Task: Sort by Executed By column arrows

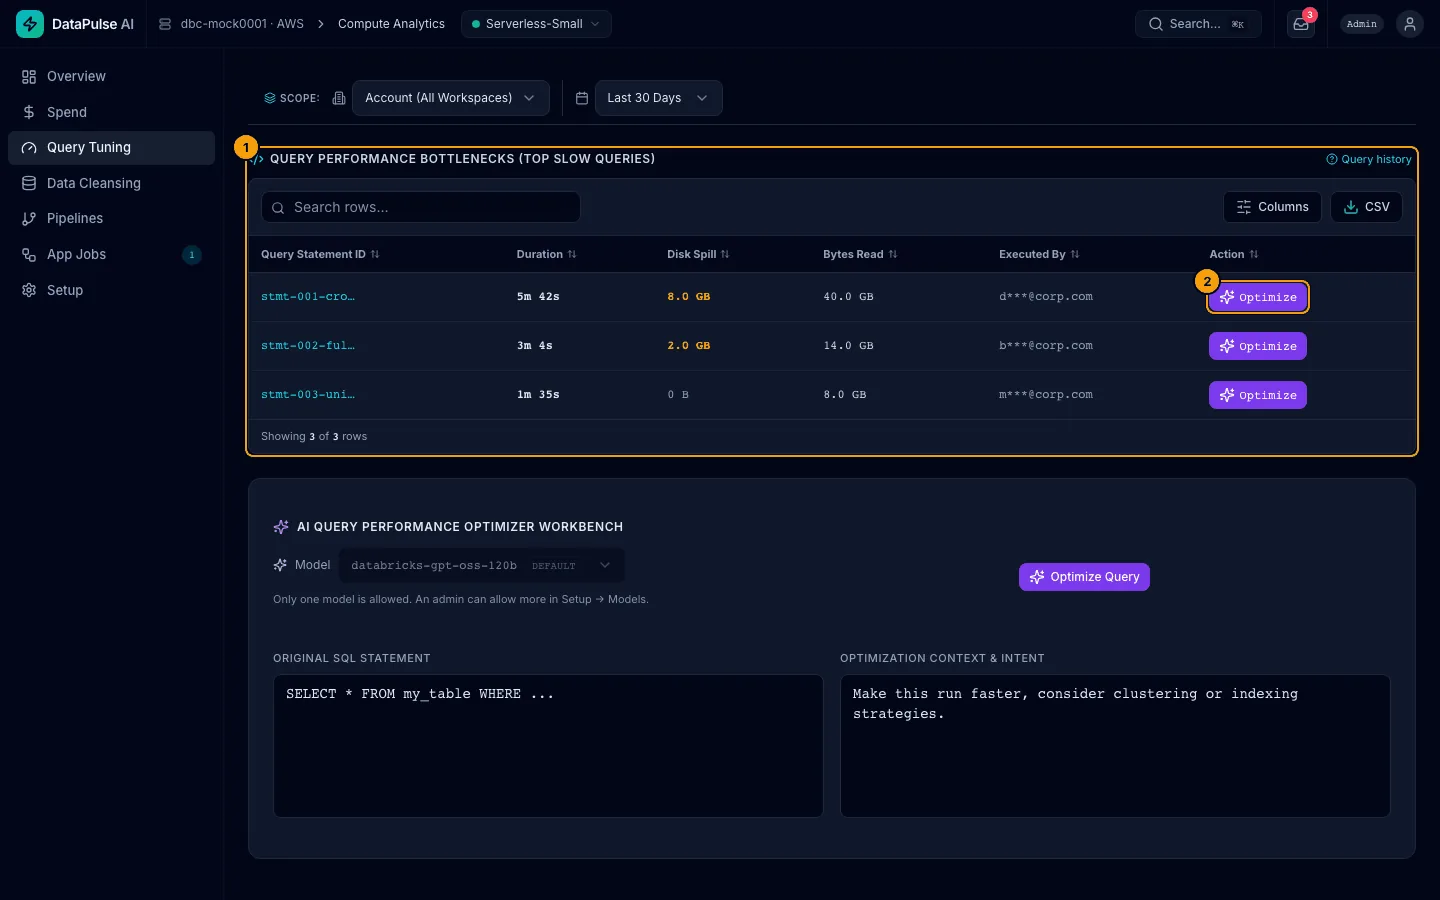Action: (1075, 254)
